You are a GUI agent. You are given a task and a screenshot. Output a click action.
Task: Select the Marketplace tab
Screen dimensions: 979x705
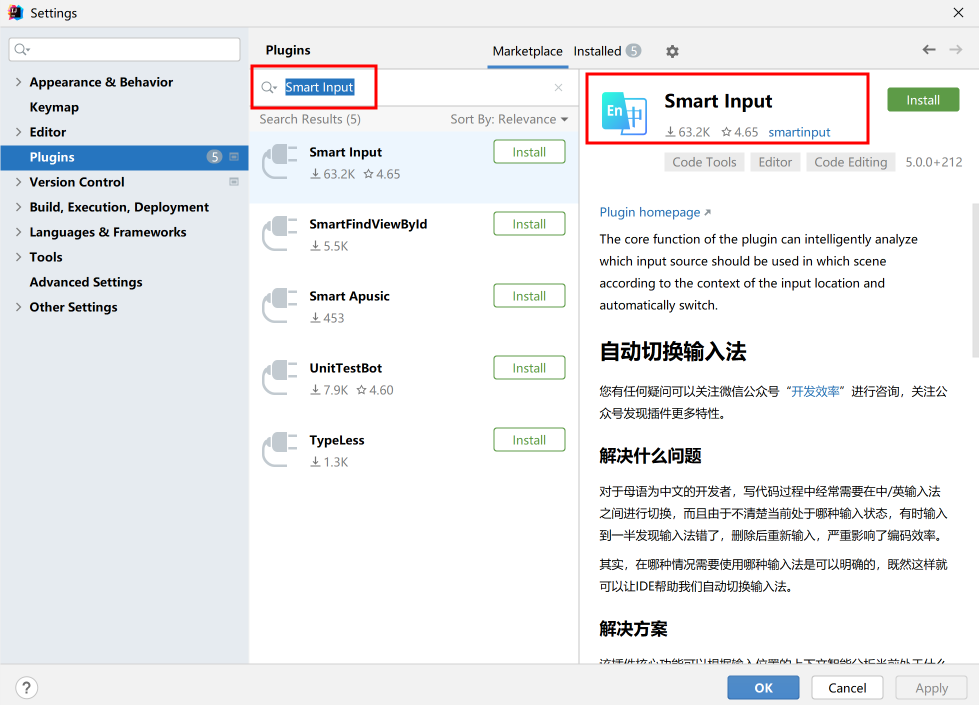(x=528, y=51)
